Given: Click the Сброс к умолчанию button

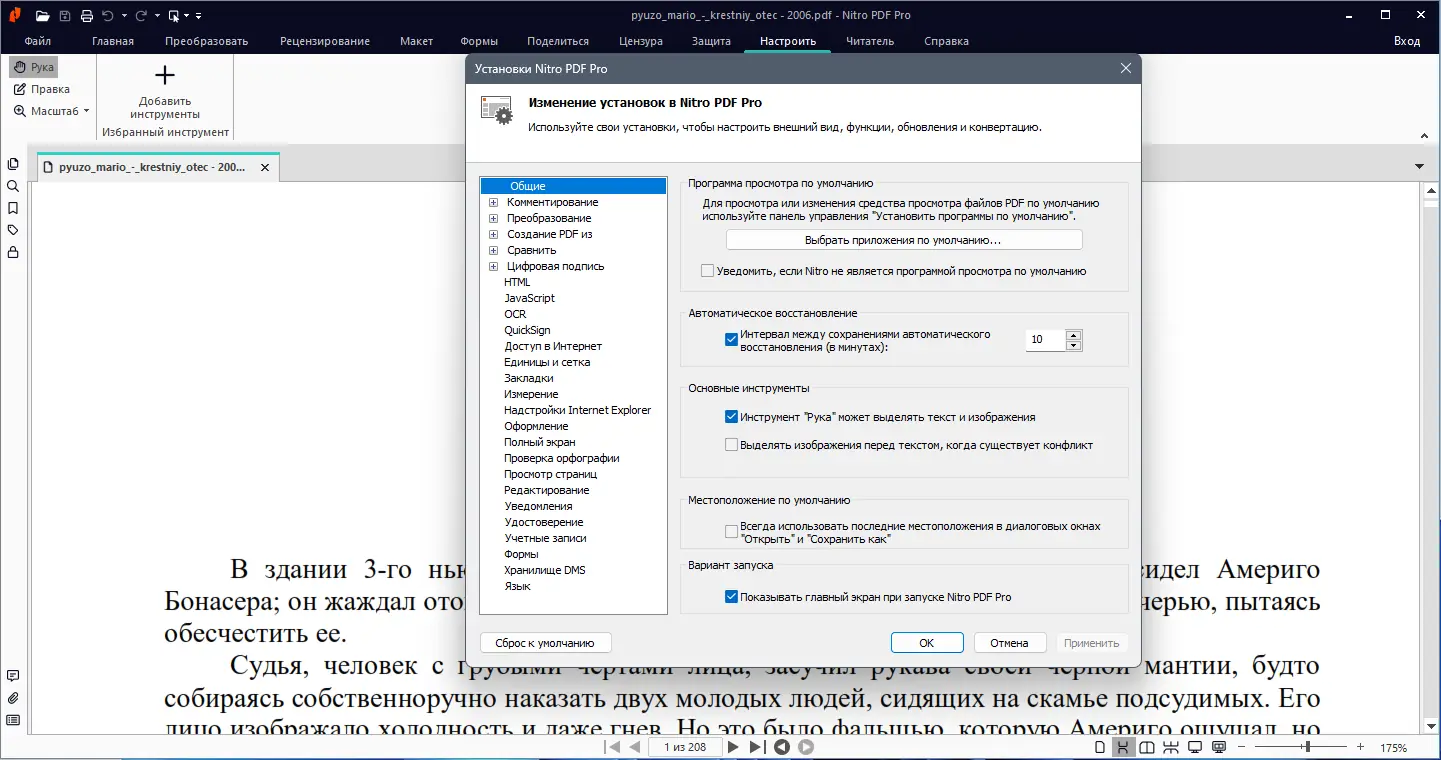Looking at the screenshot, I should pyautogui.click(x=546, y=643).
